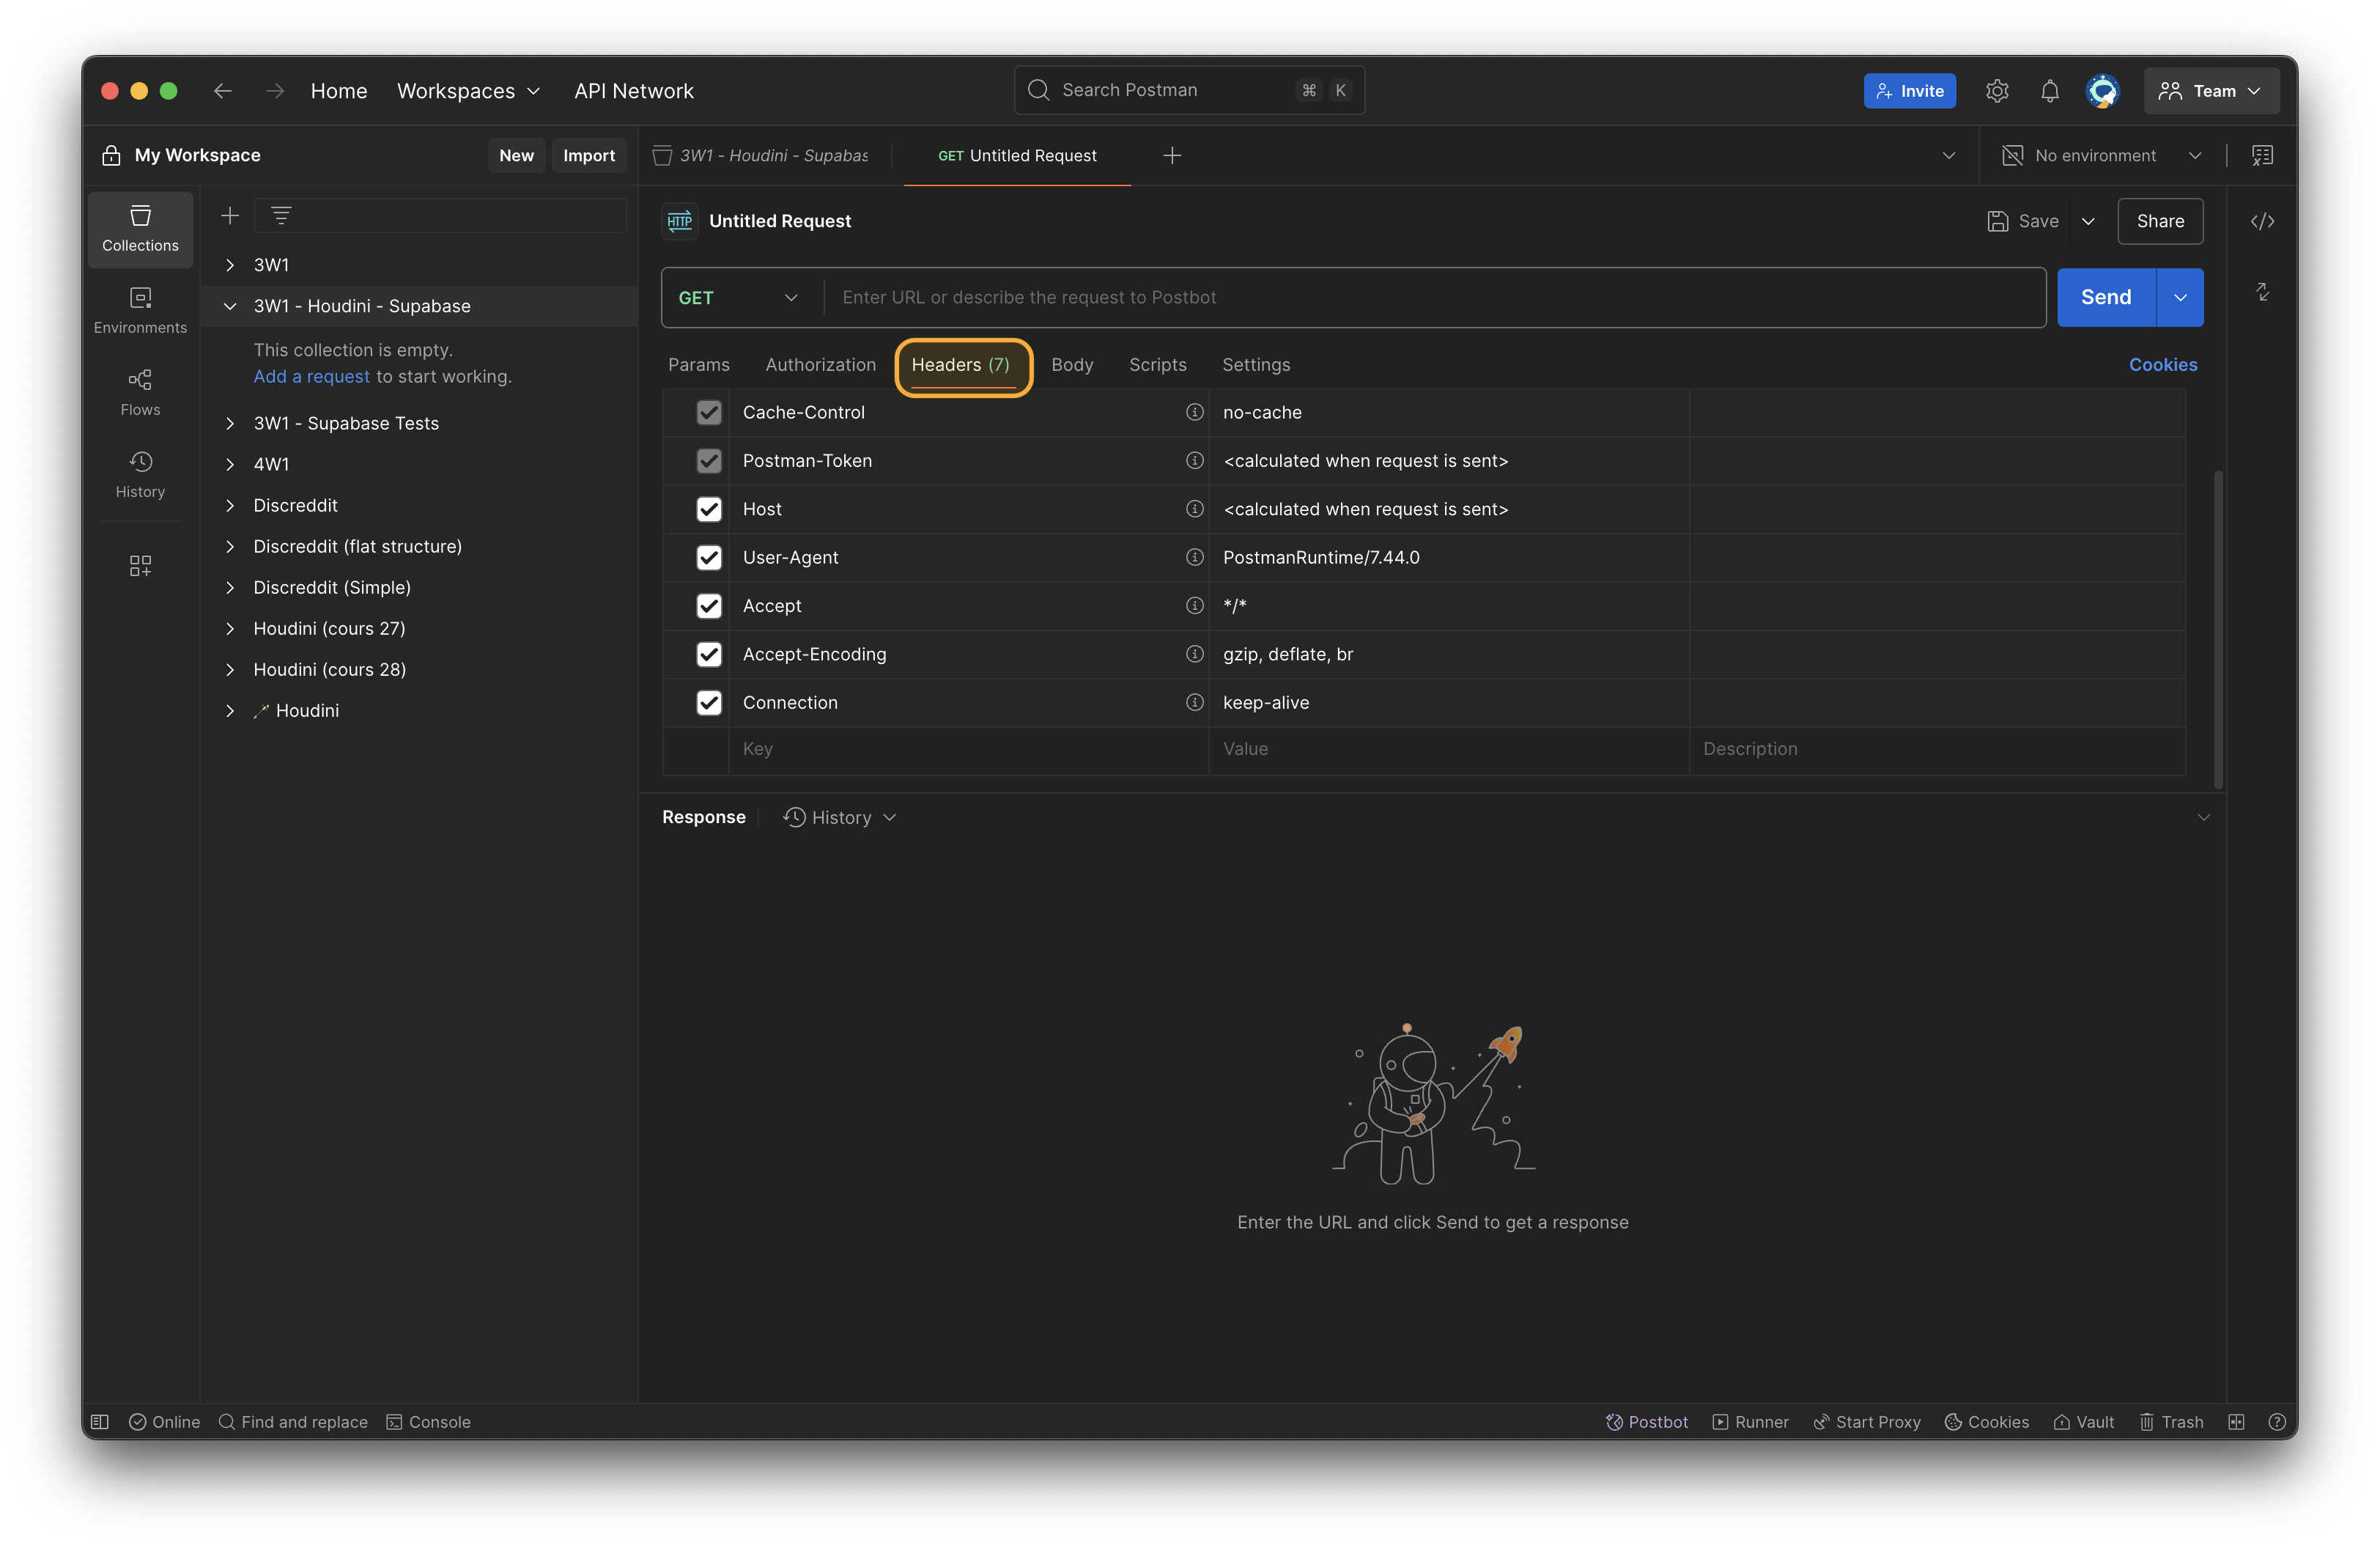Open Vault from the status bar

[x=2084, y=1421]
